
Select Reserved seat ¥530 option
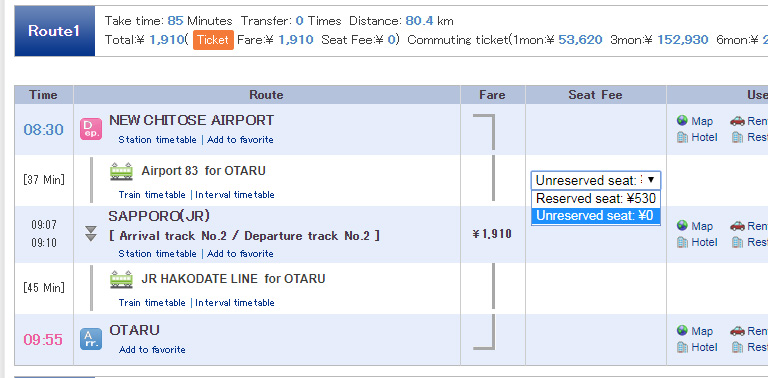596,198
